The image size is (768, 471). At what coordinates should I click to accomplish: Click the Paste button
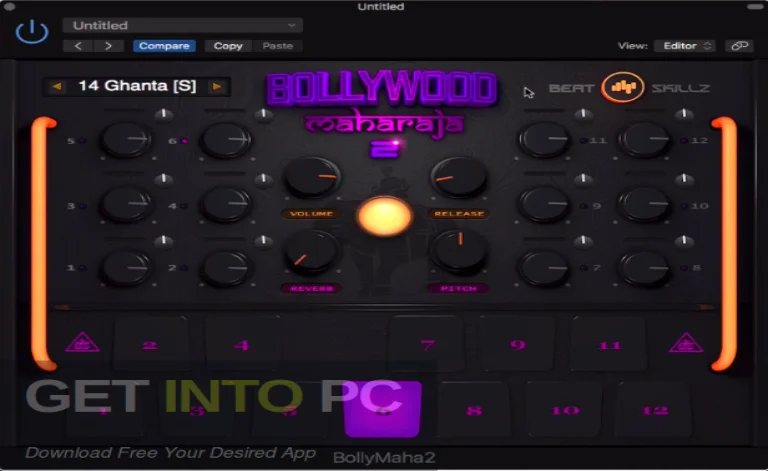[277, 46]
